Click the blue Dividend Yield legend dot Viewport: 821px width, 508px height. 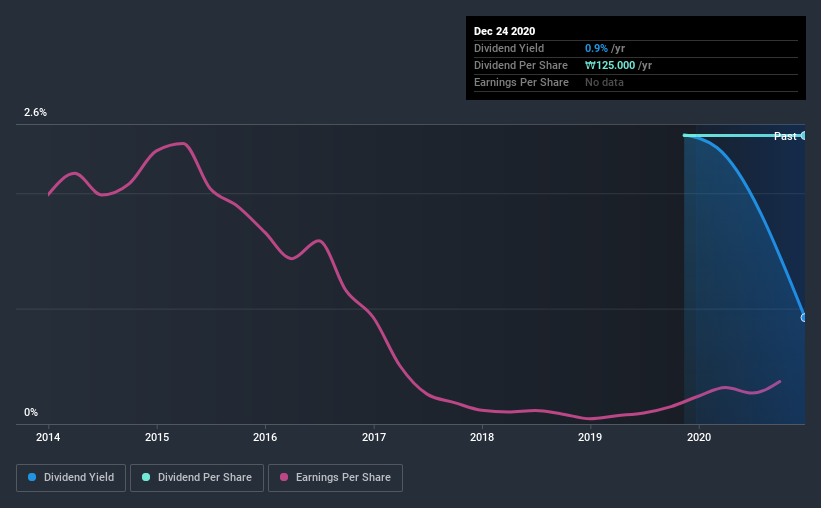(32, 477)
